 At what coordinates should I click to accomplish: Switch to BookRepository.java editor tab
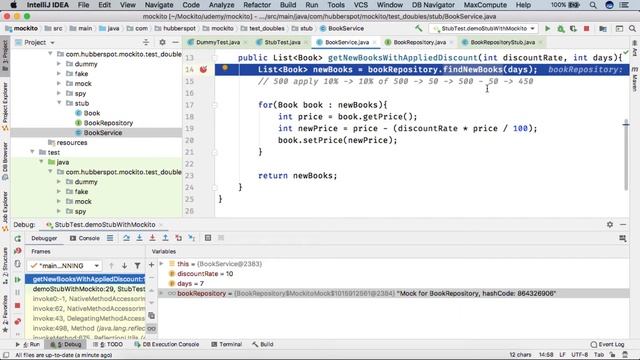[419, 42]
